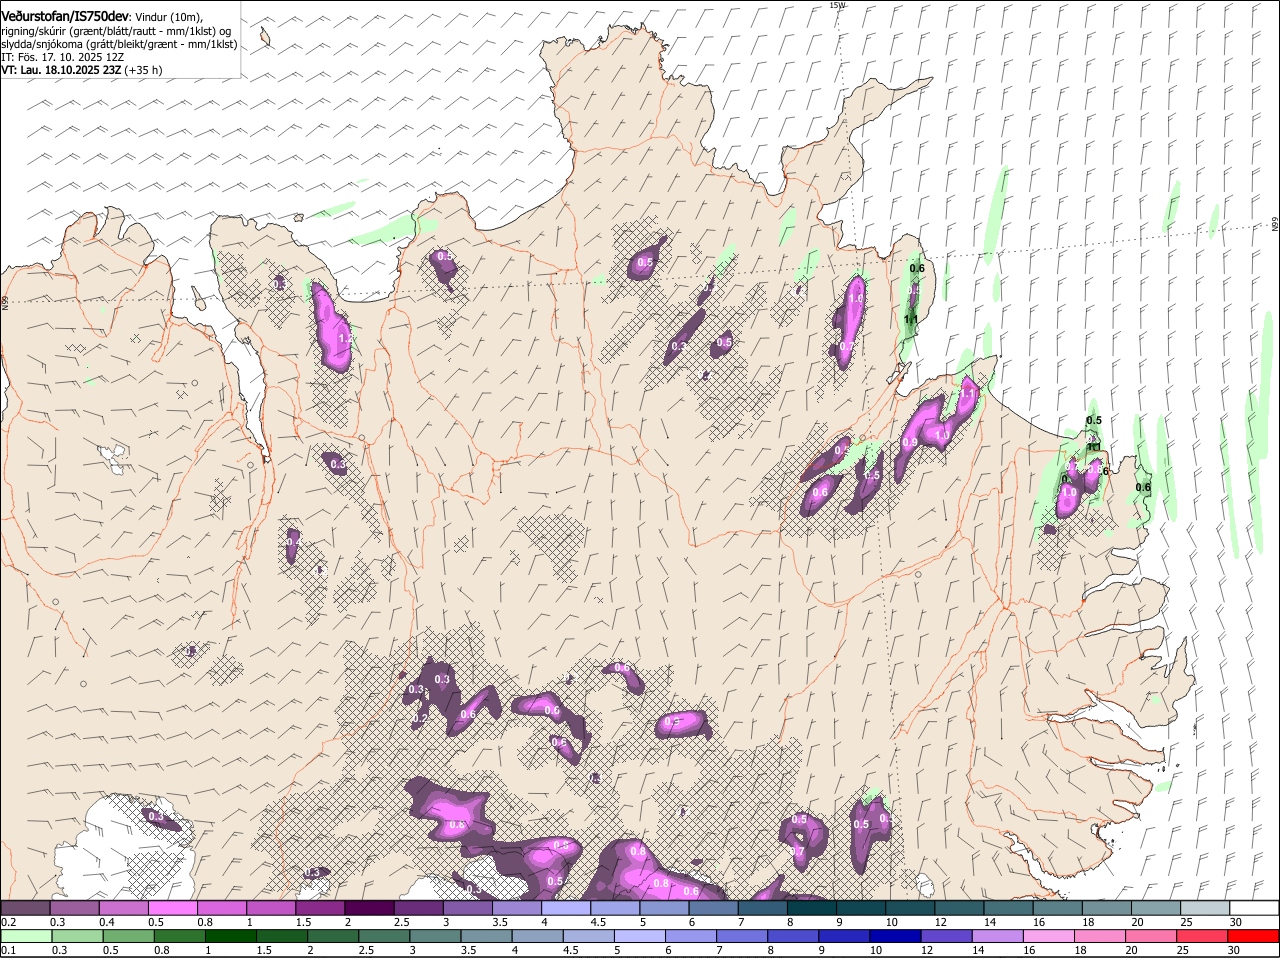Screen dimensions: 1280x958
Task: Click the 'VT: Lau. 18.10.2025 23Z' valid time
Action: coord(62,70)
